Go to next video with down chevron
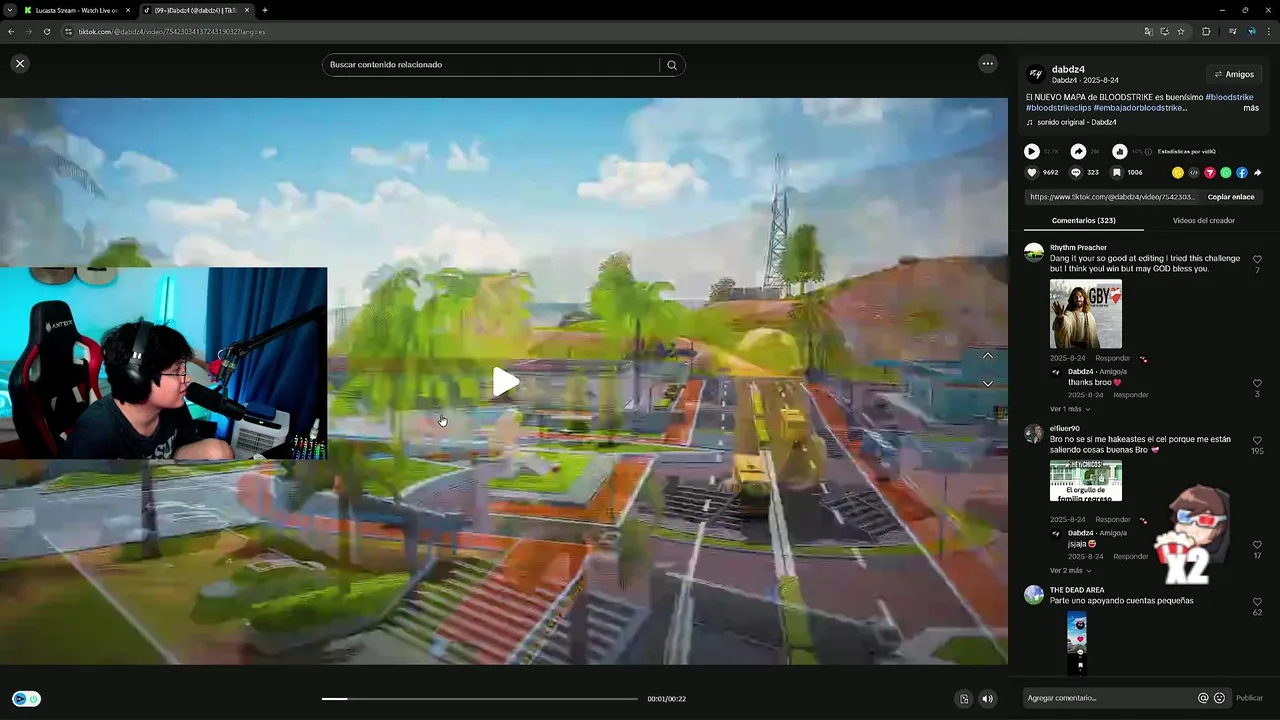 coord(988,384)
